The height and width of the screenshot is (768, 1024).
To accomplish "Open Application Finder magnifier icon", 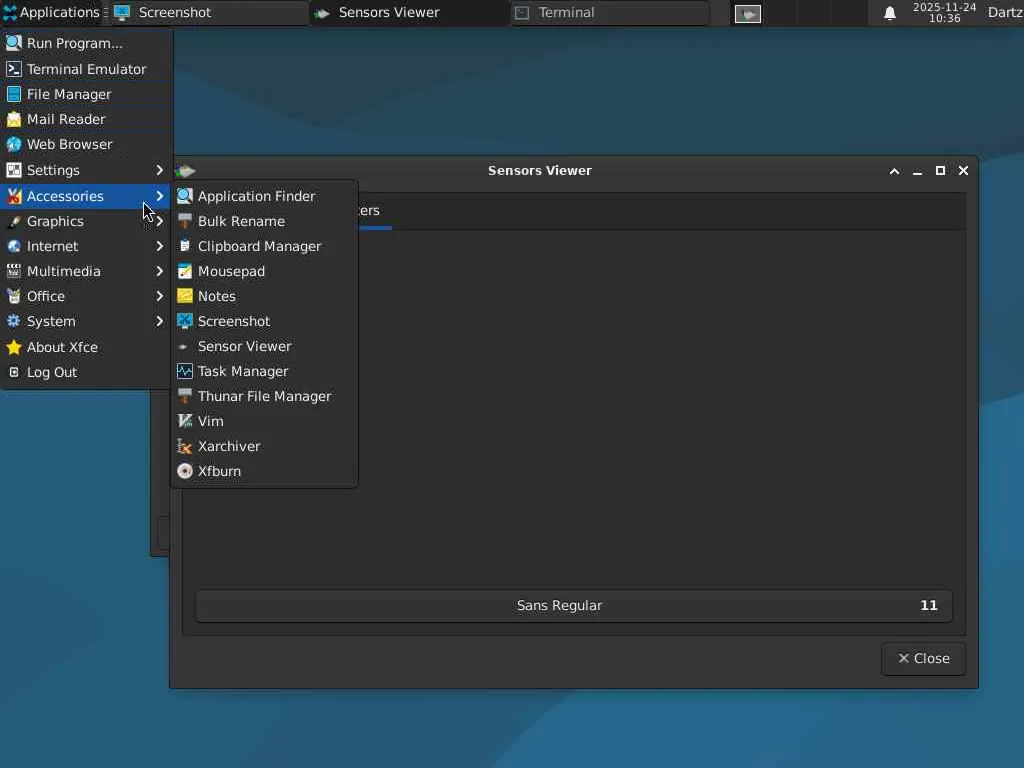I will 185,196.
